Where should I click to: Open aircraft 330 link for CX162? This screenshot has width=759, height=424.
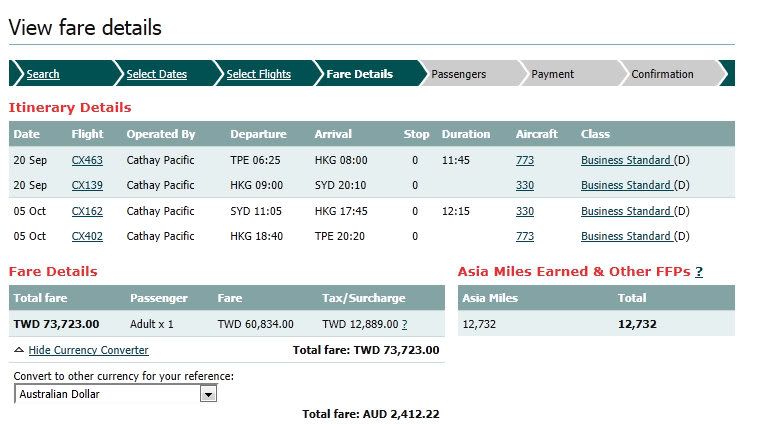pyautogui.click(x=525, y=212)
